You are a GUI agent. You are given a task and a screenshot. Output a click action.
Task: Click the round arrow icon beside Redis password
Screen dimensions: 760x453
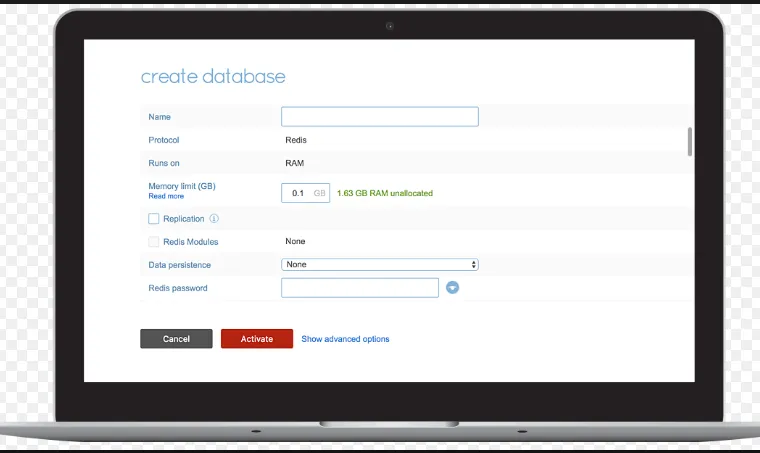(452, 288)
